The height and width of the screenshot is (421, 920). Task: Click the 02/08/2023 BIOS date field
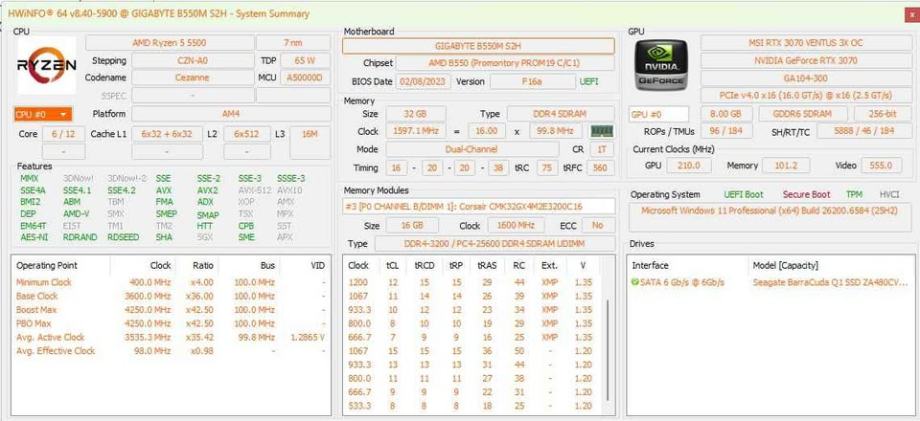424,82
